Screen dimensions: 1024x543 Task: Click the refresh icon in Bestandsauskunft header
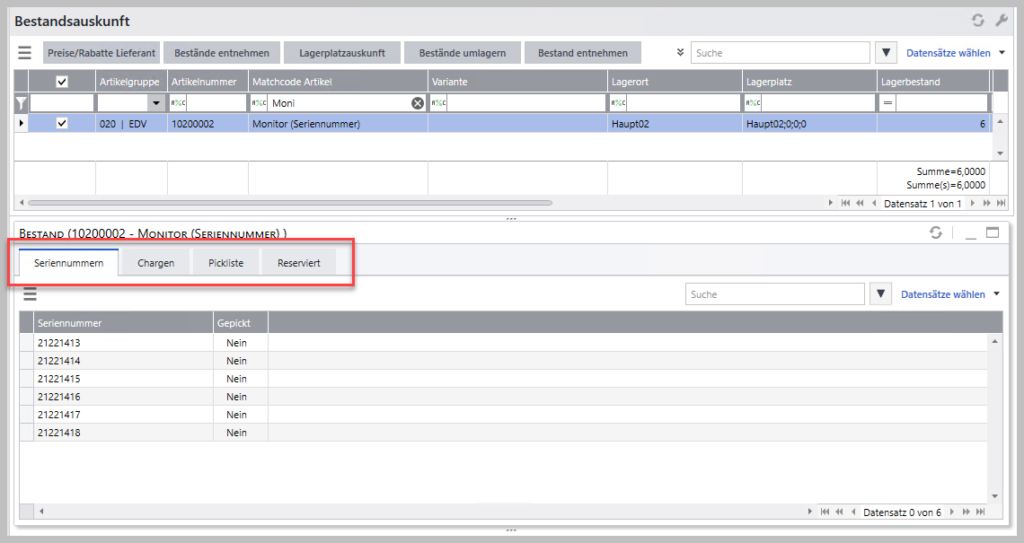978,20
